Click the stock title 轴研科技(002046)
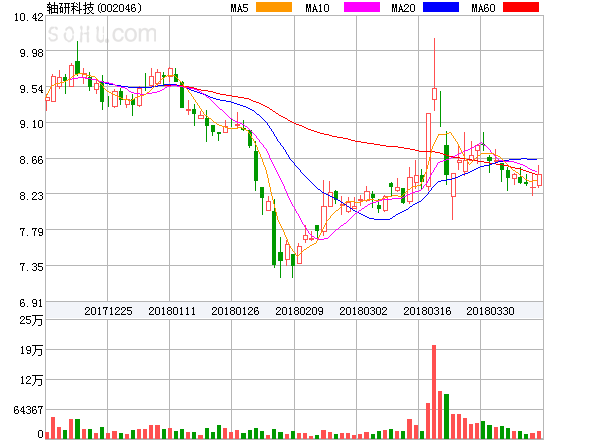Screen dimensions: 600x440 point(94,8)
